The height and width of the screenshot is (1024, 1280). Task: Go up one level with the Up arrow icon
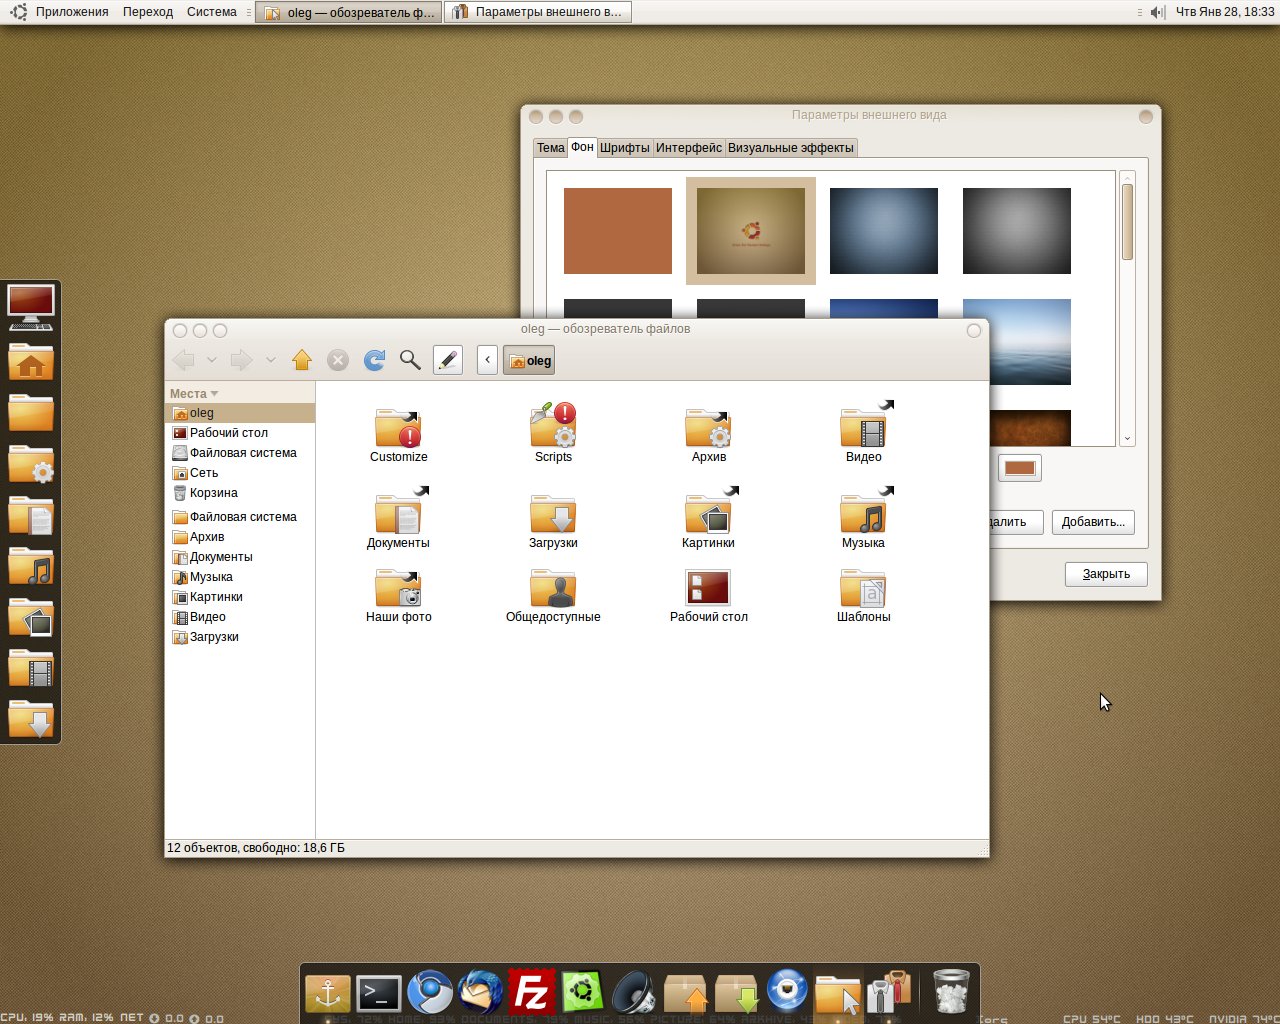click(302, 360)
